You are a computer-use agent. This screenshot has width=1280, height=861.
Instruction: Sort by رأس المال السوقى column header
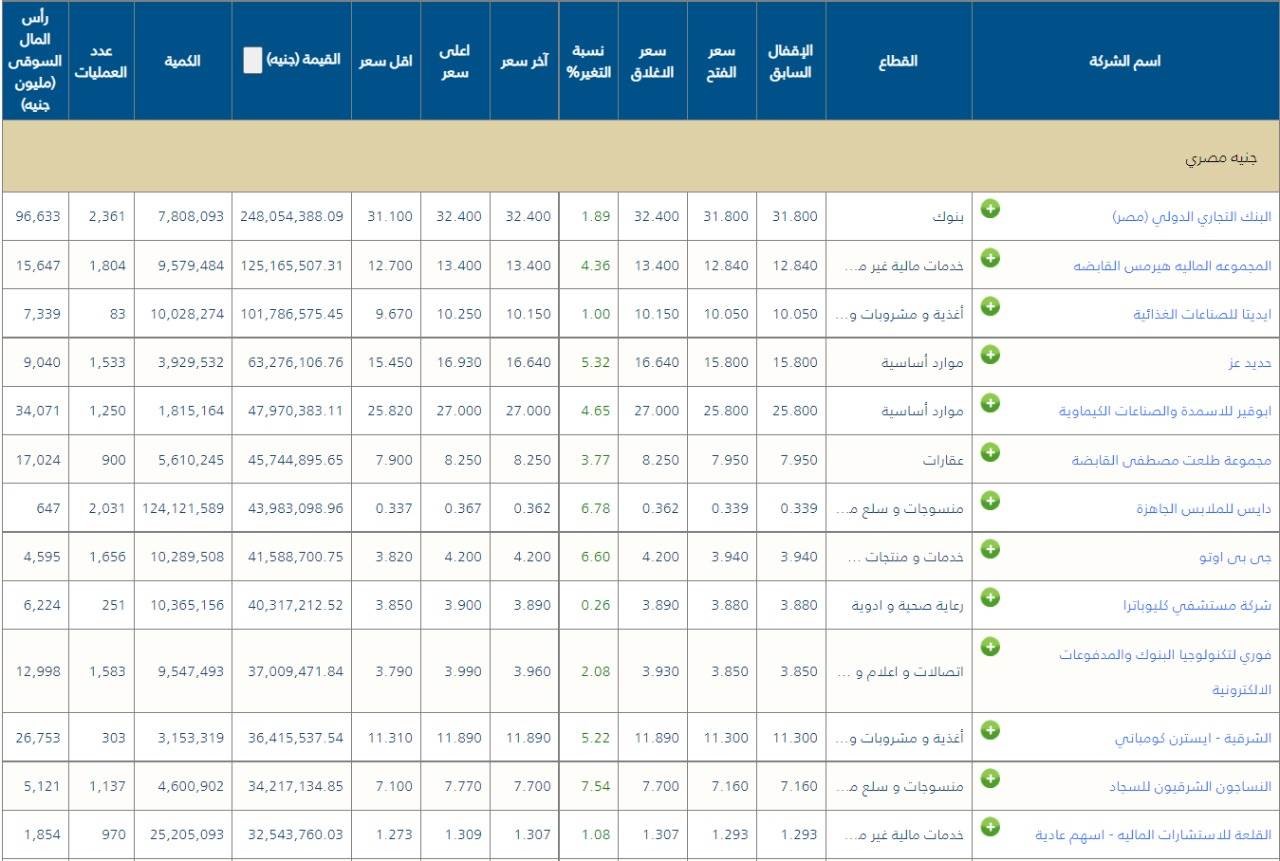coord(36,61)
